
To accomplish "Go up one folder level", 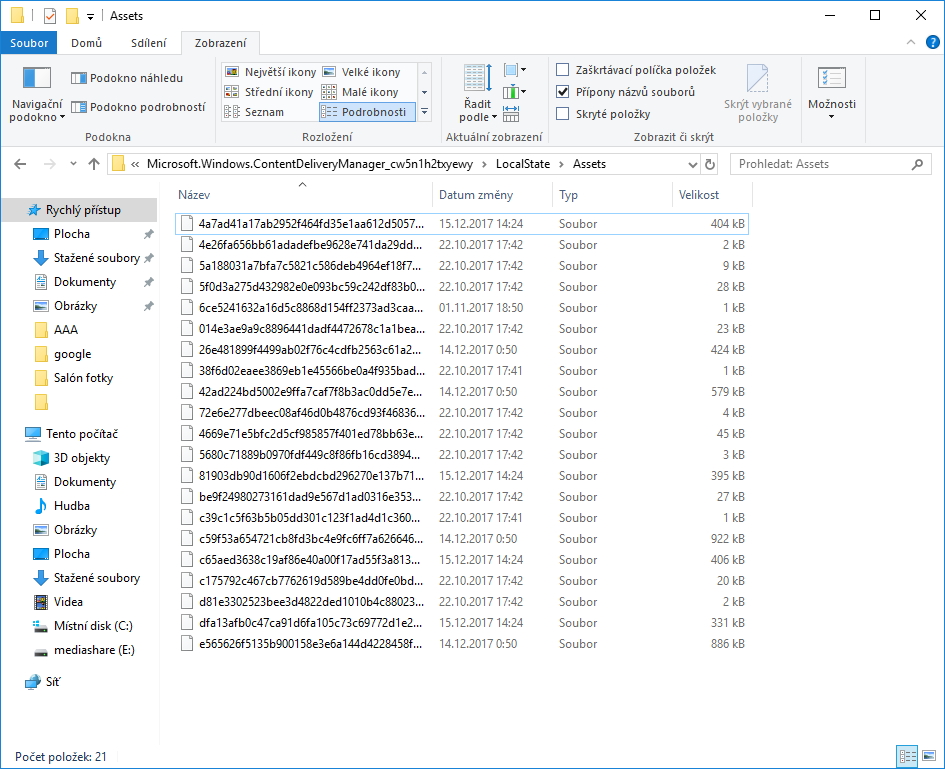I will click(93, 164).
